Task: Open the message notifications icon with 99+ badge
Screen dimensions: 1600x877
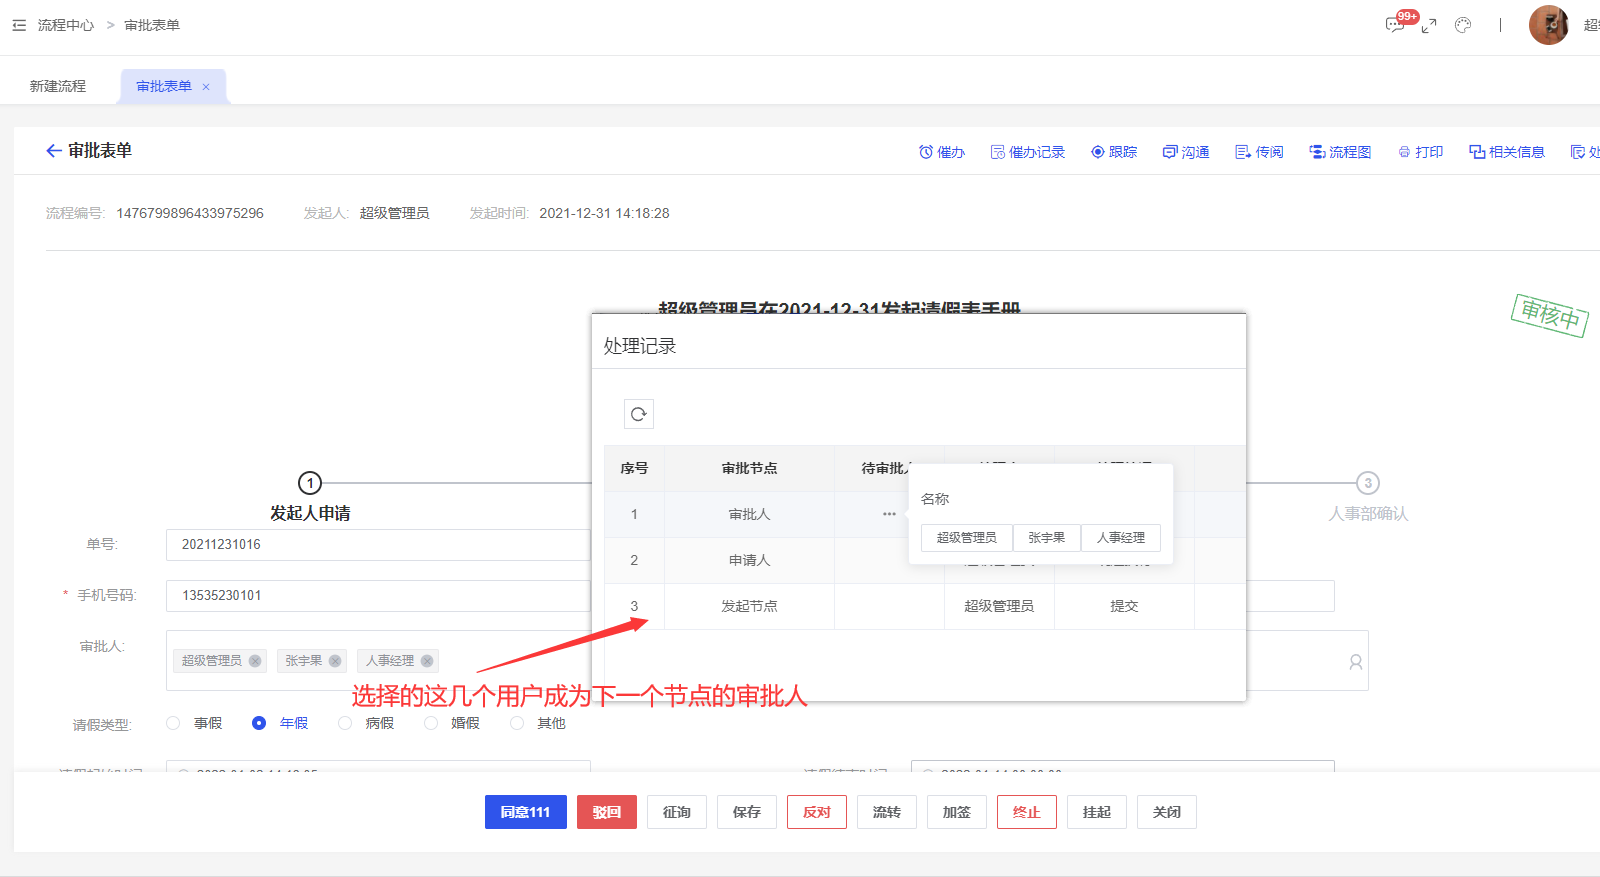Action: (1395, 25)
